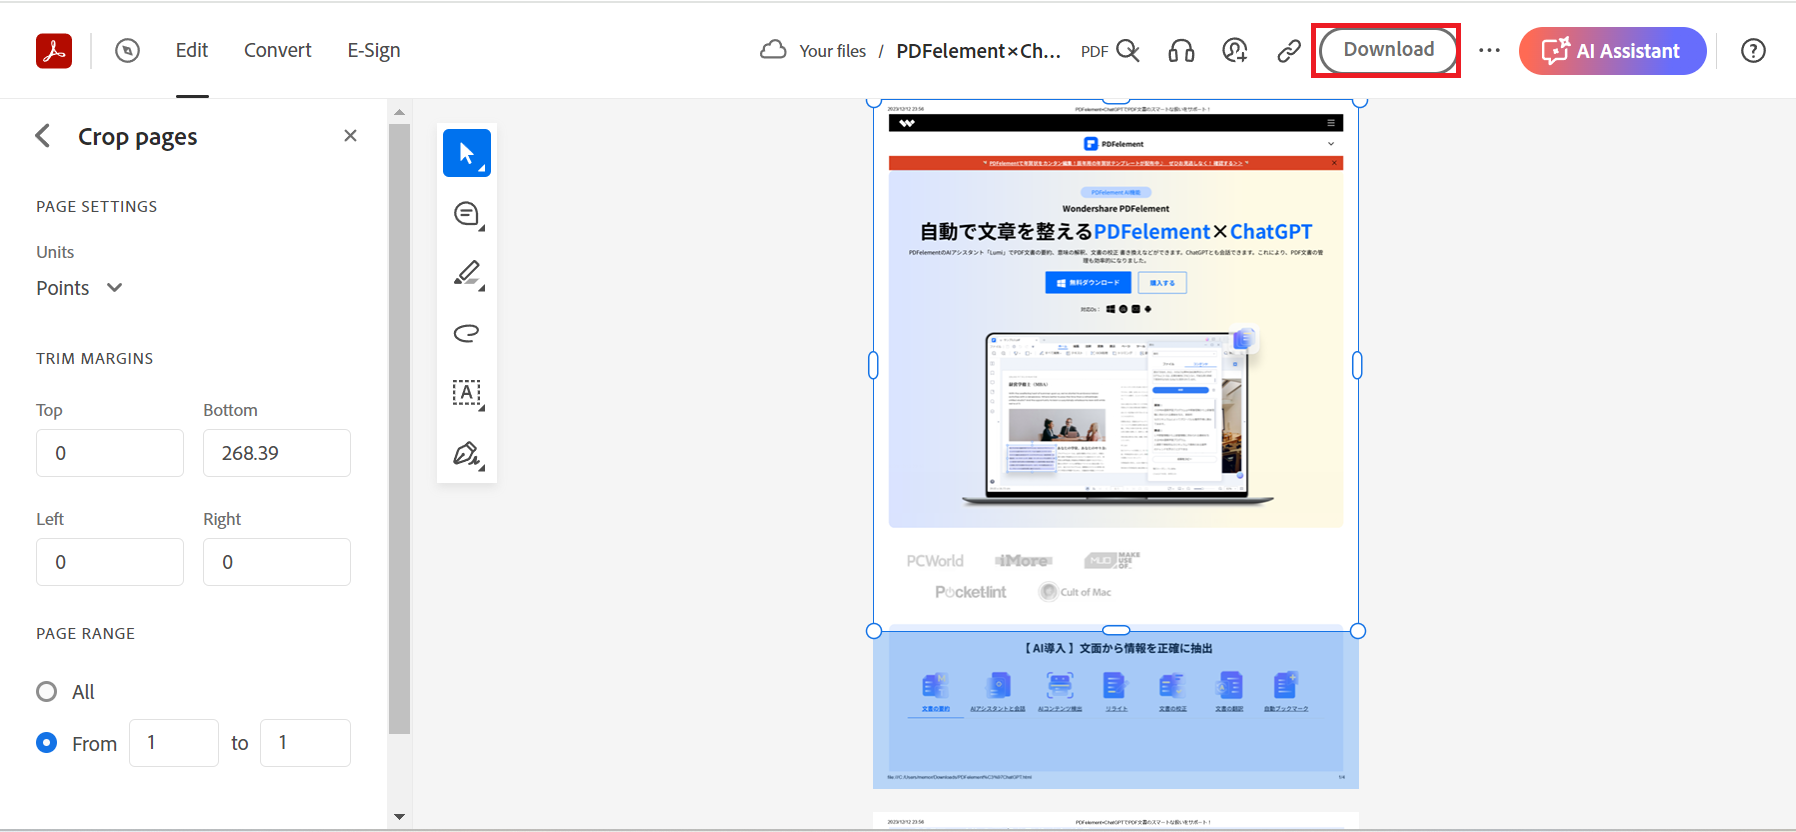Open the Points units dropdown

pyautogui.click(x=79, y=288)
